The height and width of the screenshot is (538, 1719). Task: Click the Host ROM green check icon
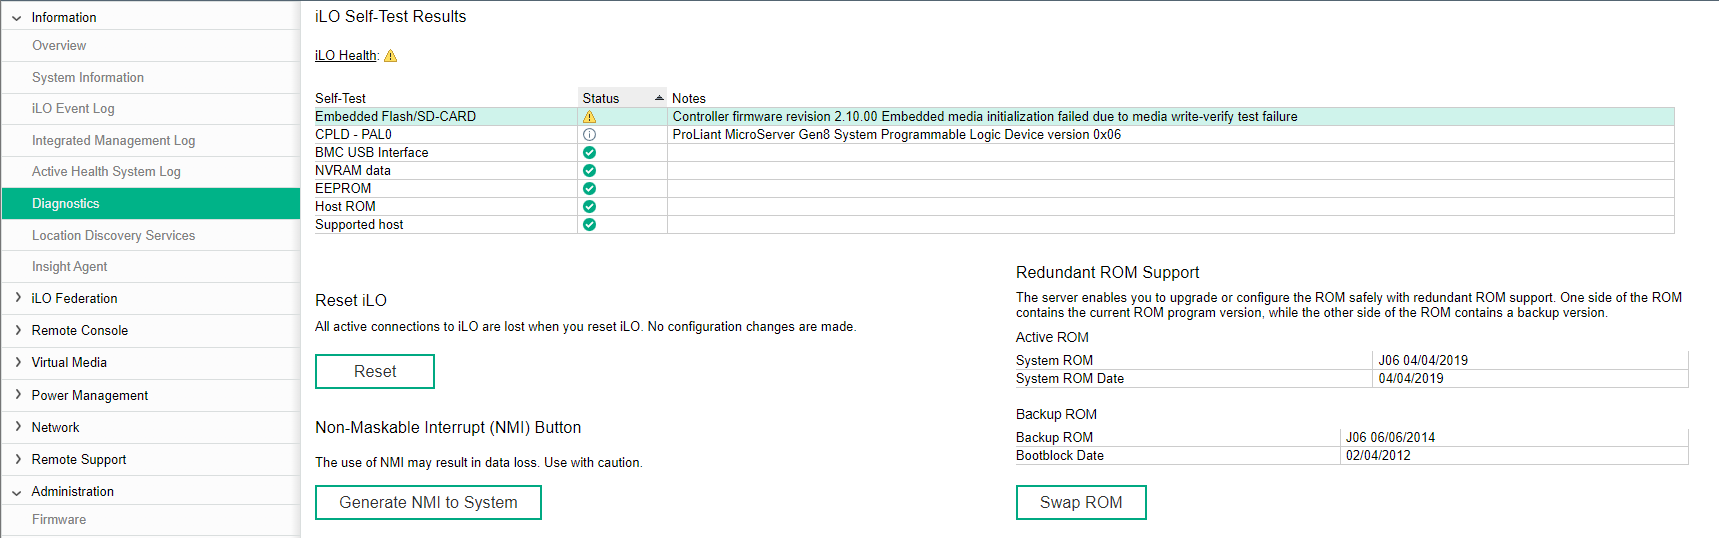(589, 207)
